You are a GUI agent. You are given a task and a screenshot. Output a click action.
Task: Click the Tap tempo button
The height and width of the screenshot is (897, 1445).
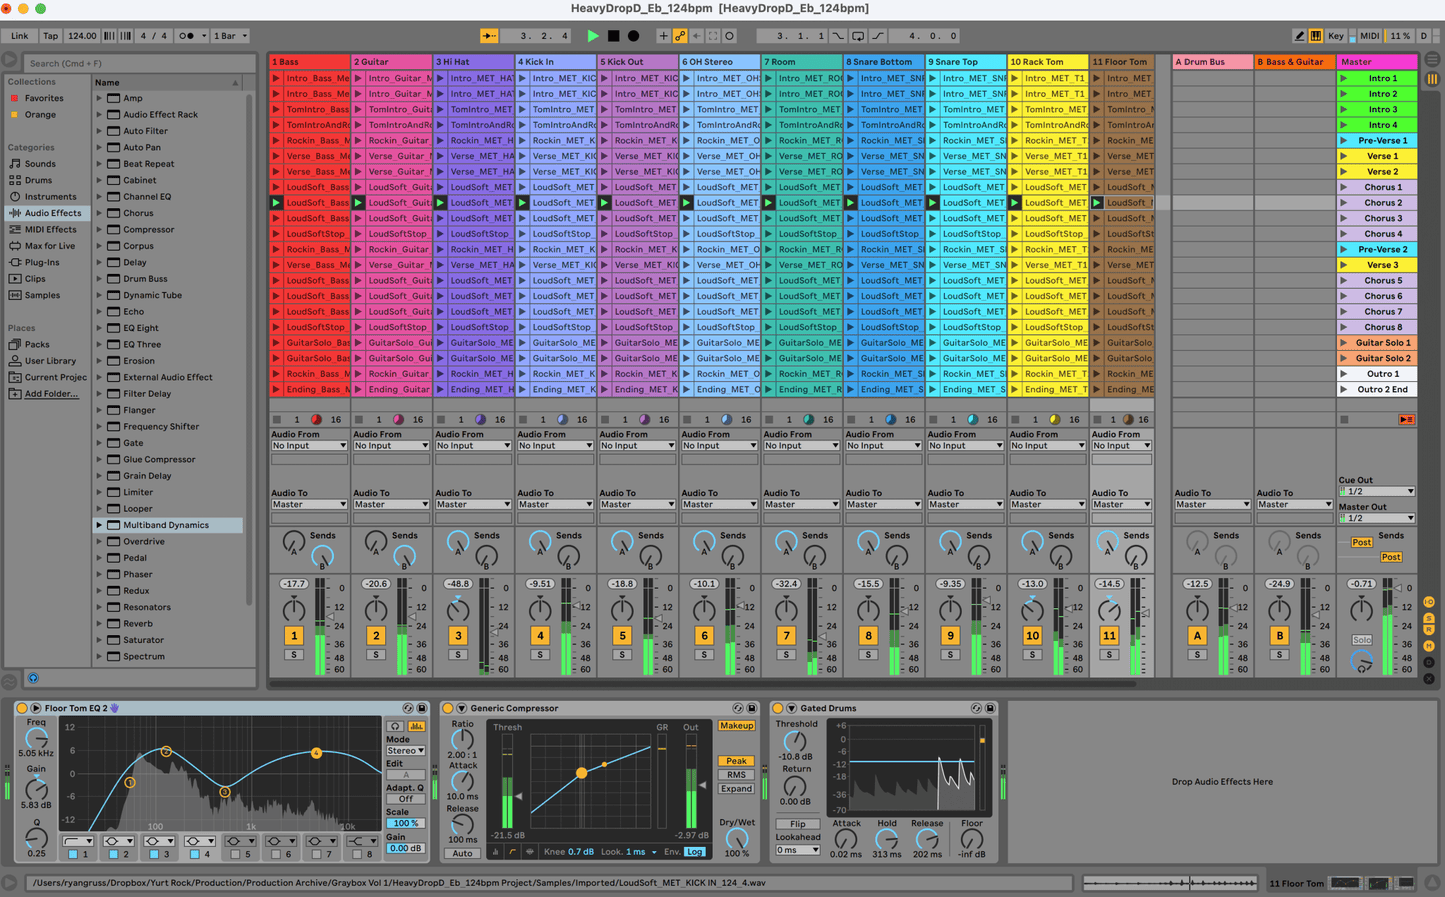[50, 36]
